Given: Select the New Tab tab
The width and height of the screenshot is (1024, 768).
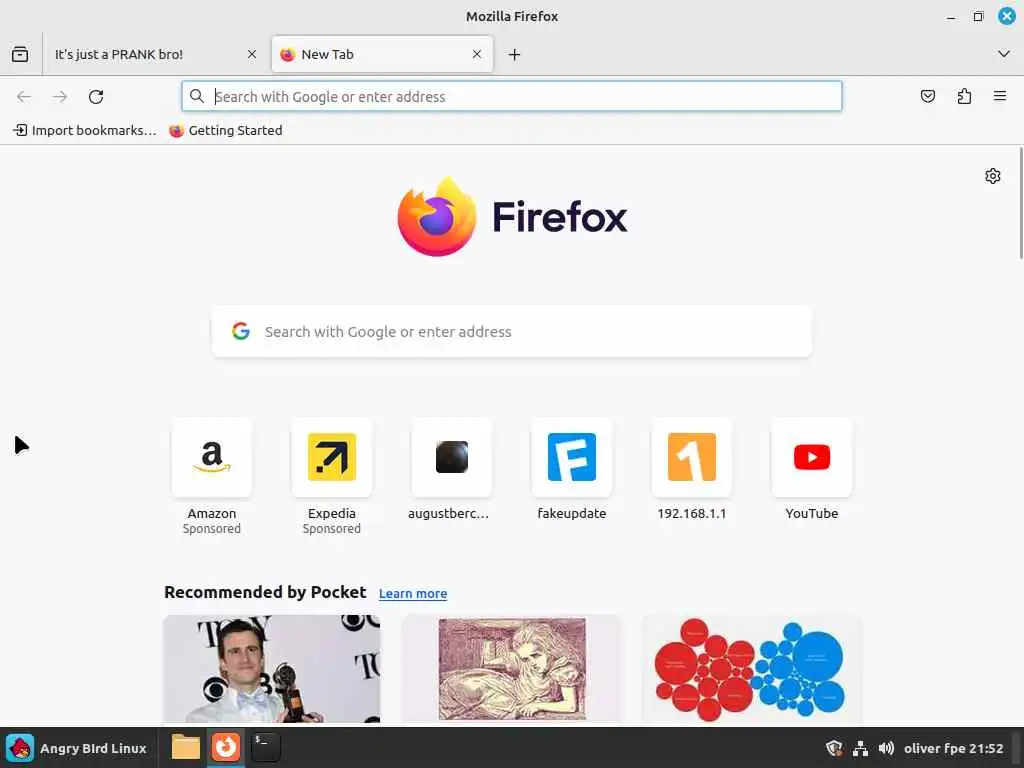Looking at the screenshot, I should point(382,55).
